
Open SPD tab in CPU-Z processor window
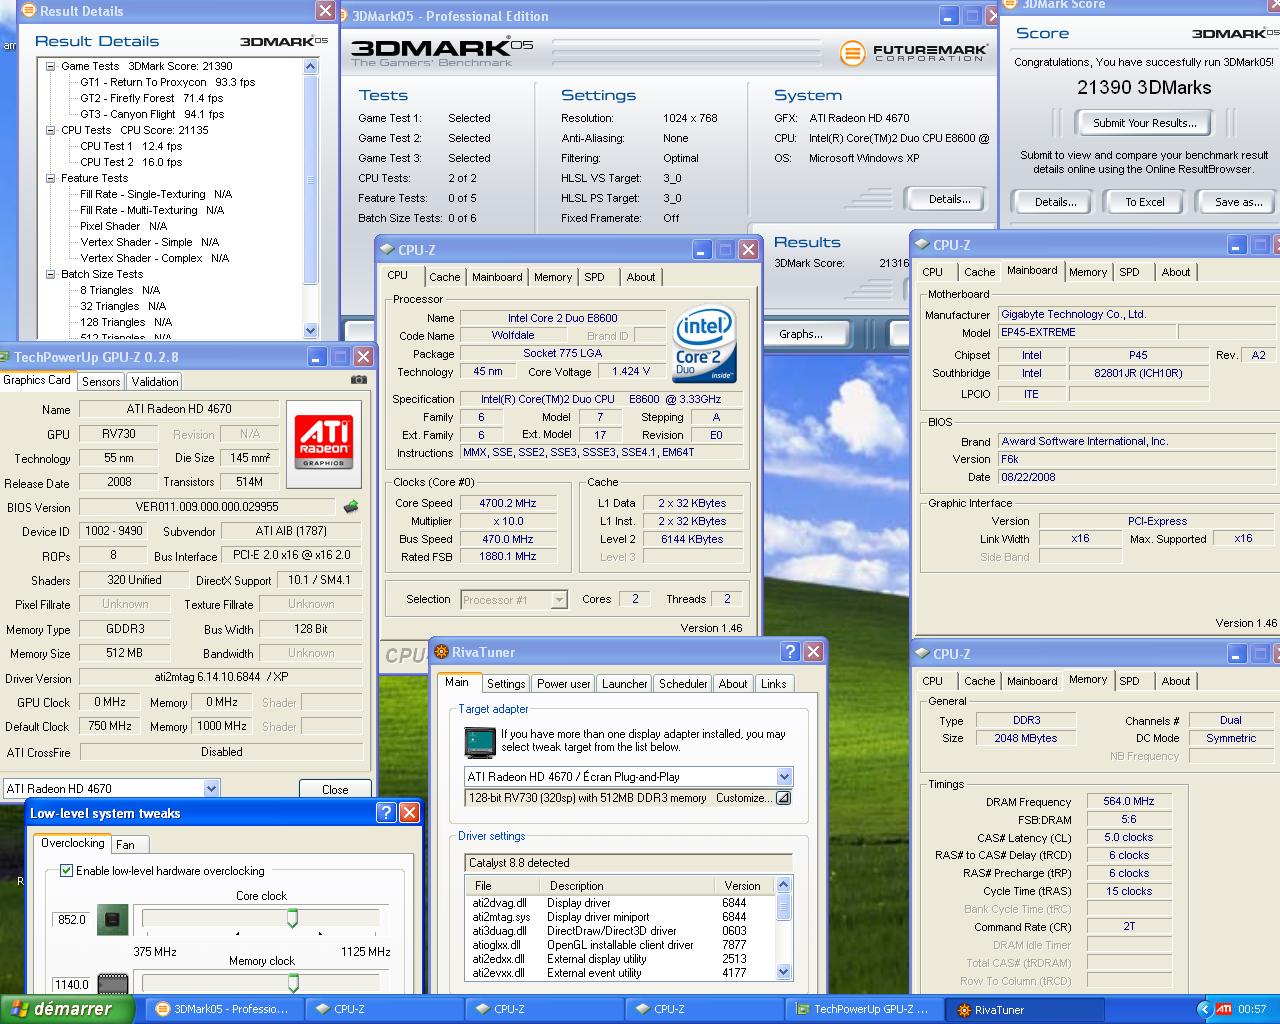594,277
